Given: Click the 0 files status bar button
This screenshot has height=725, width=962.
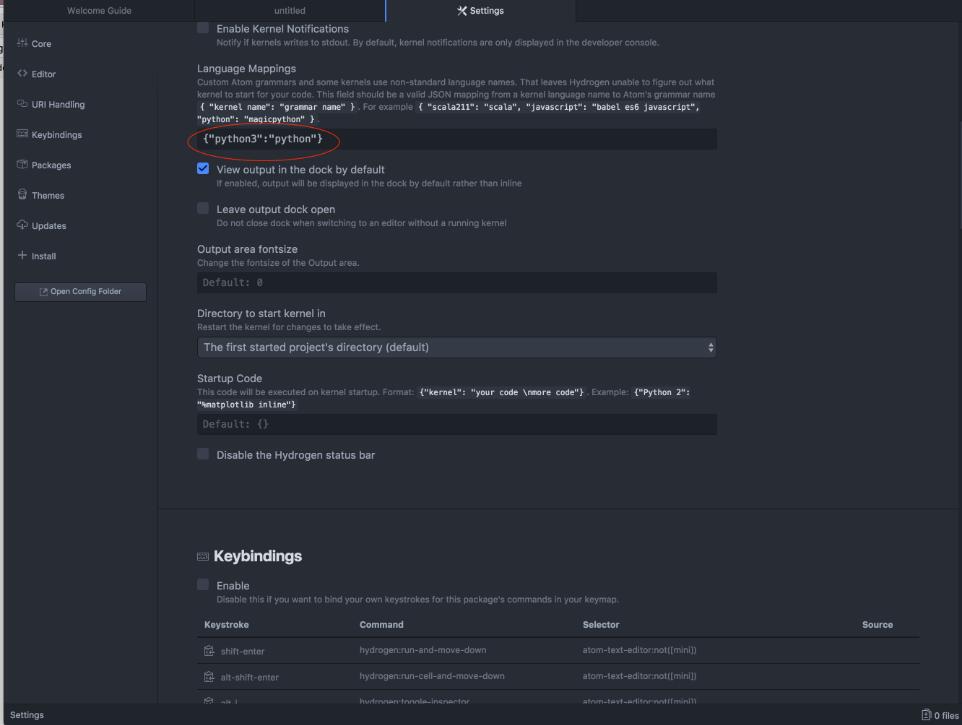Looking at the screenshot, I should [939, 715].
